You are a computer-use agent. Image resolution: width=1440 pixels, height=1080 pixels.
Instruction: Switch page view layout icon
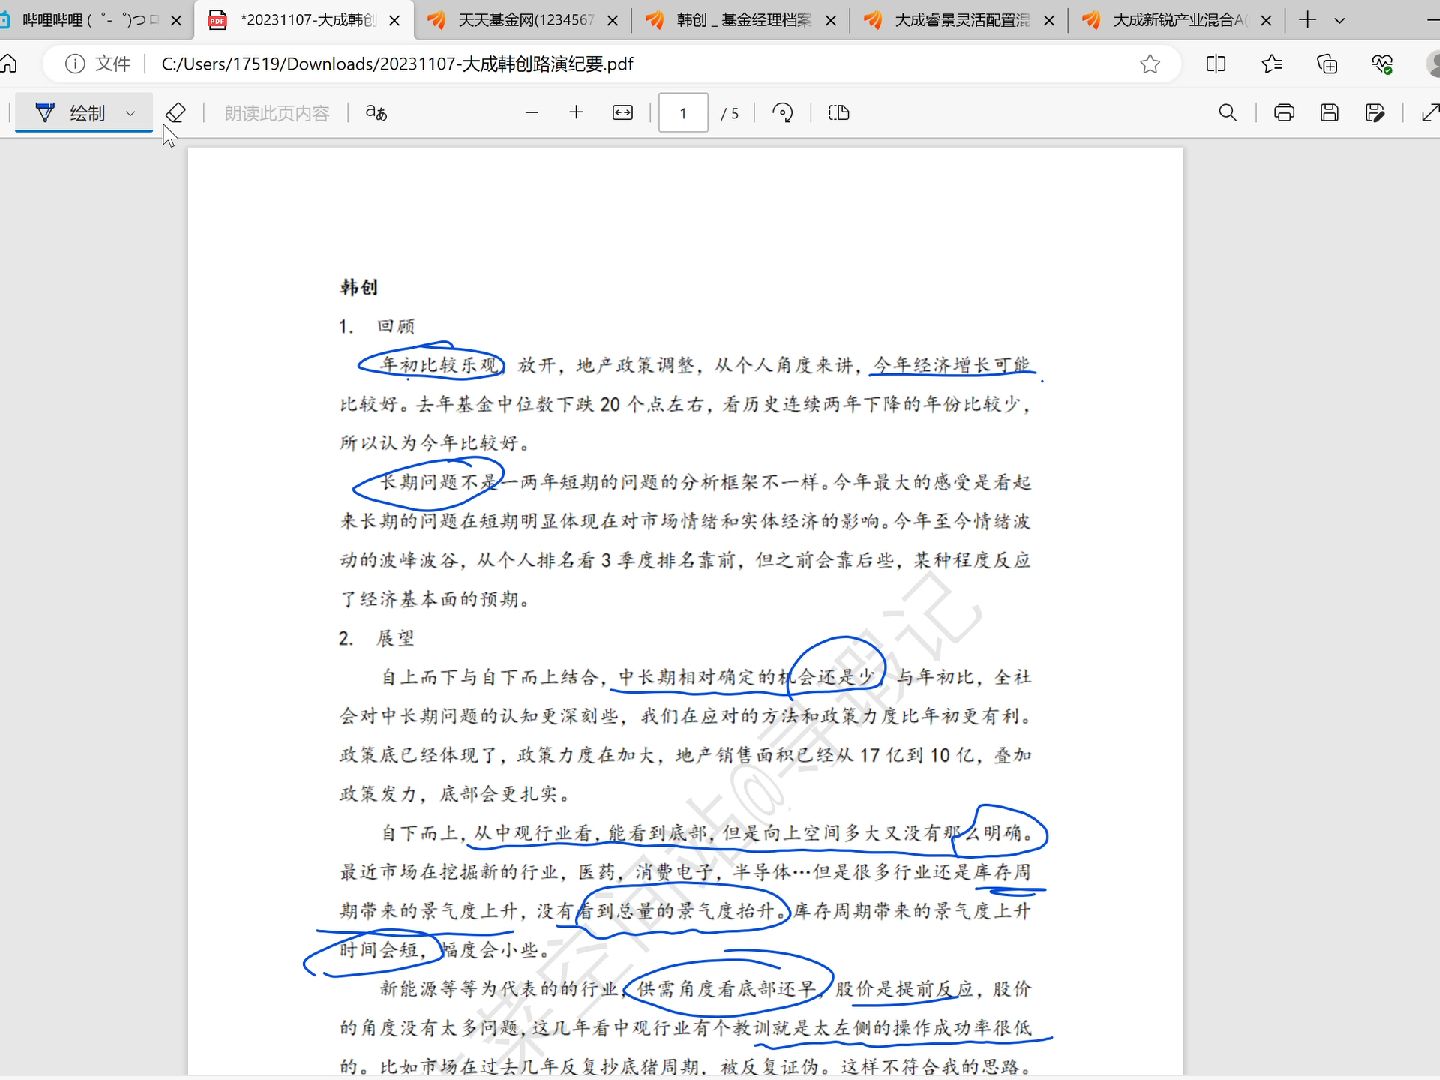pyautogui.click(x=839, y=113)
